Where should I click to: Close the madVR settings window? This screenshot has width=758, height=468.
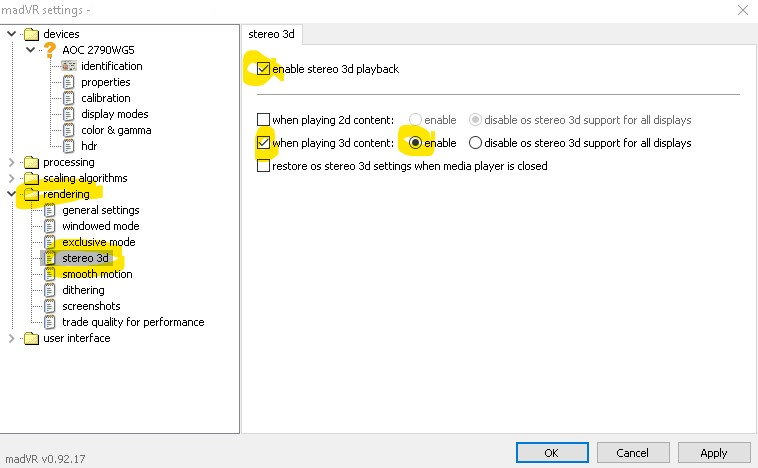click(743, 10)
